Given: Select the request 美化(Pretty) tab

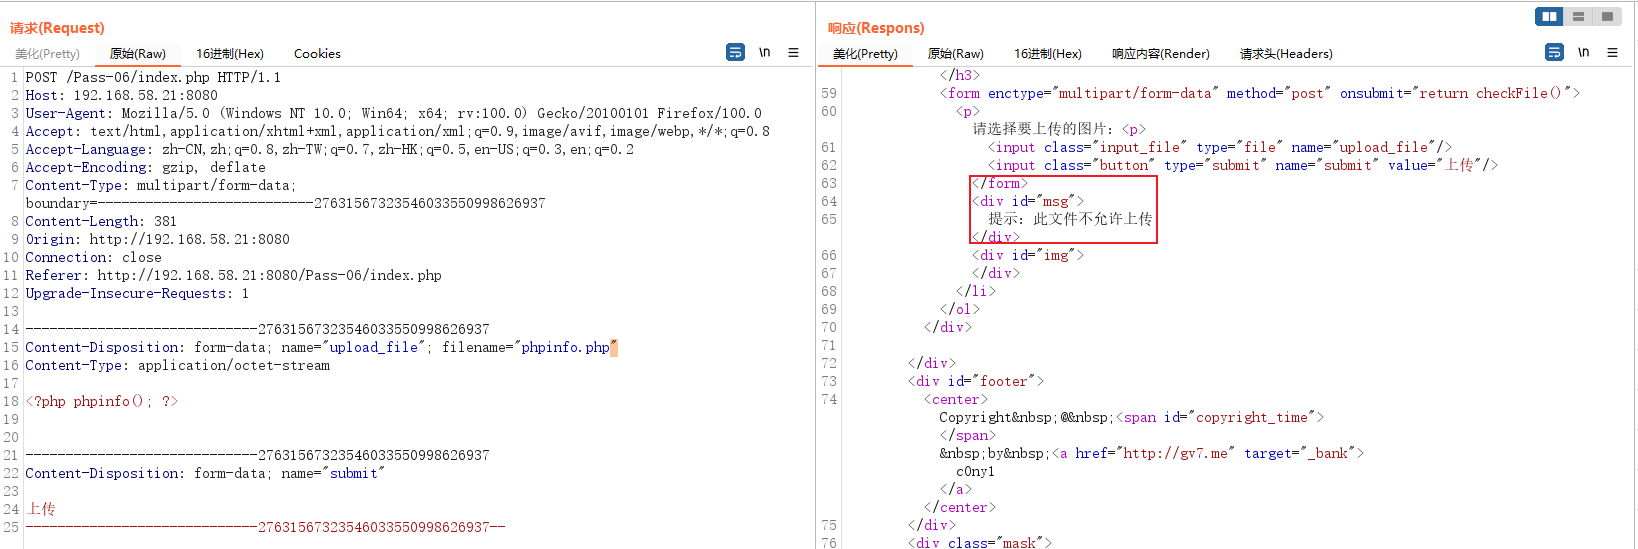Looking at the screenshot, I should pyautogui.click(x=47, y=54).
